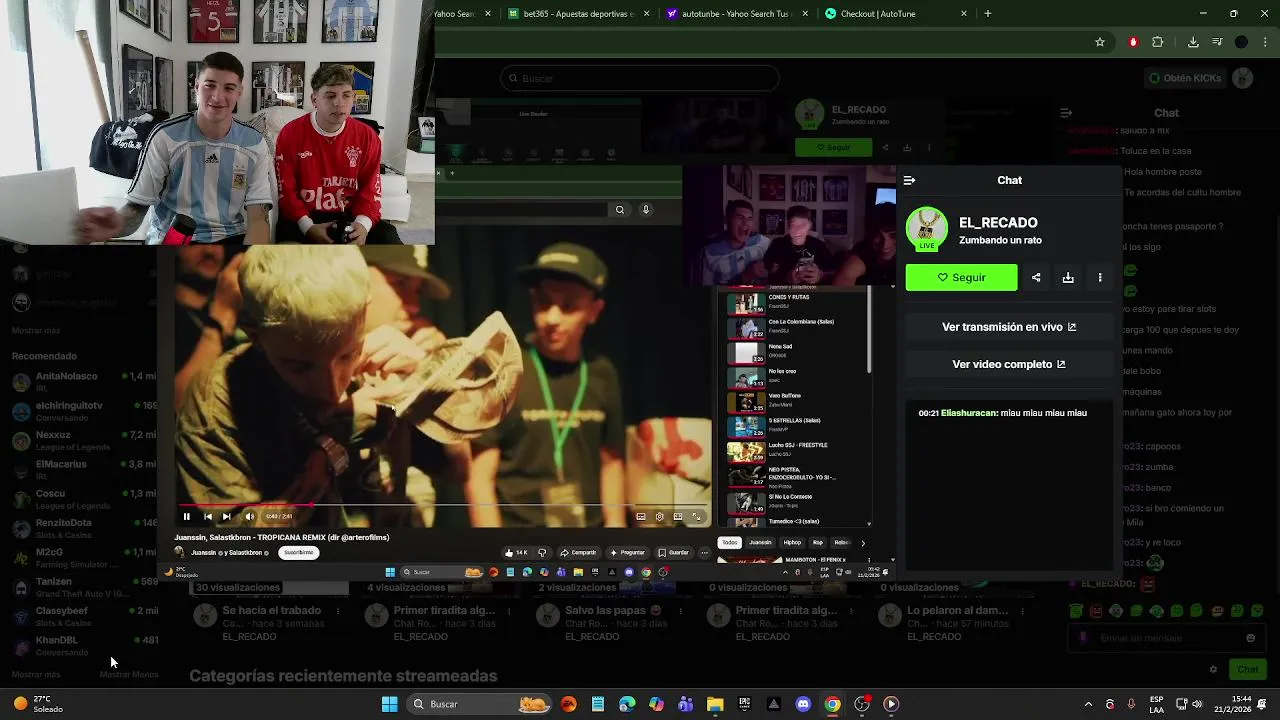Open taskbar volume control
This screenshot has width=1280, height=720.
(1197, 704)
